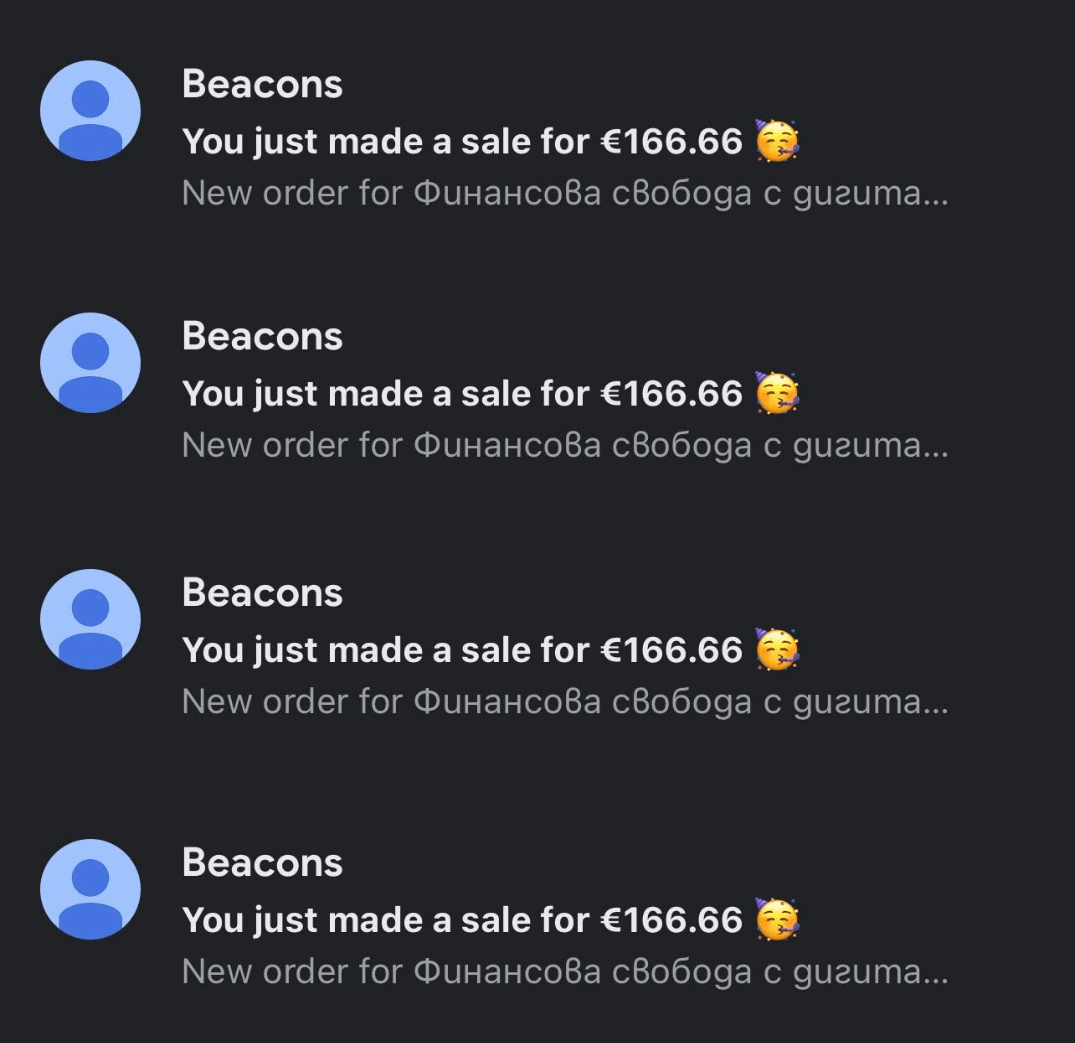Click party emoji in second email subject
1075x1043 pixels.
[x=776, y=393]
